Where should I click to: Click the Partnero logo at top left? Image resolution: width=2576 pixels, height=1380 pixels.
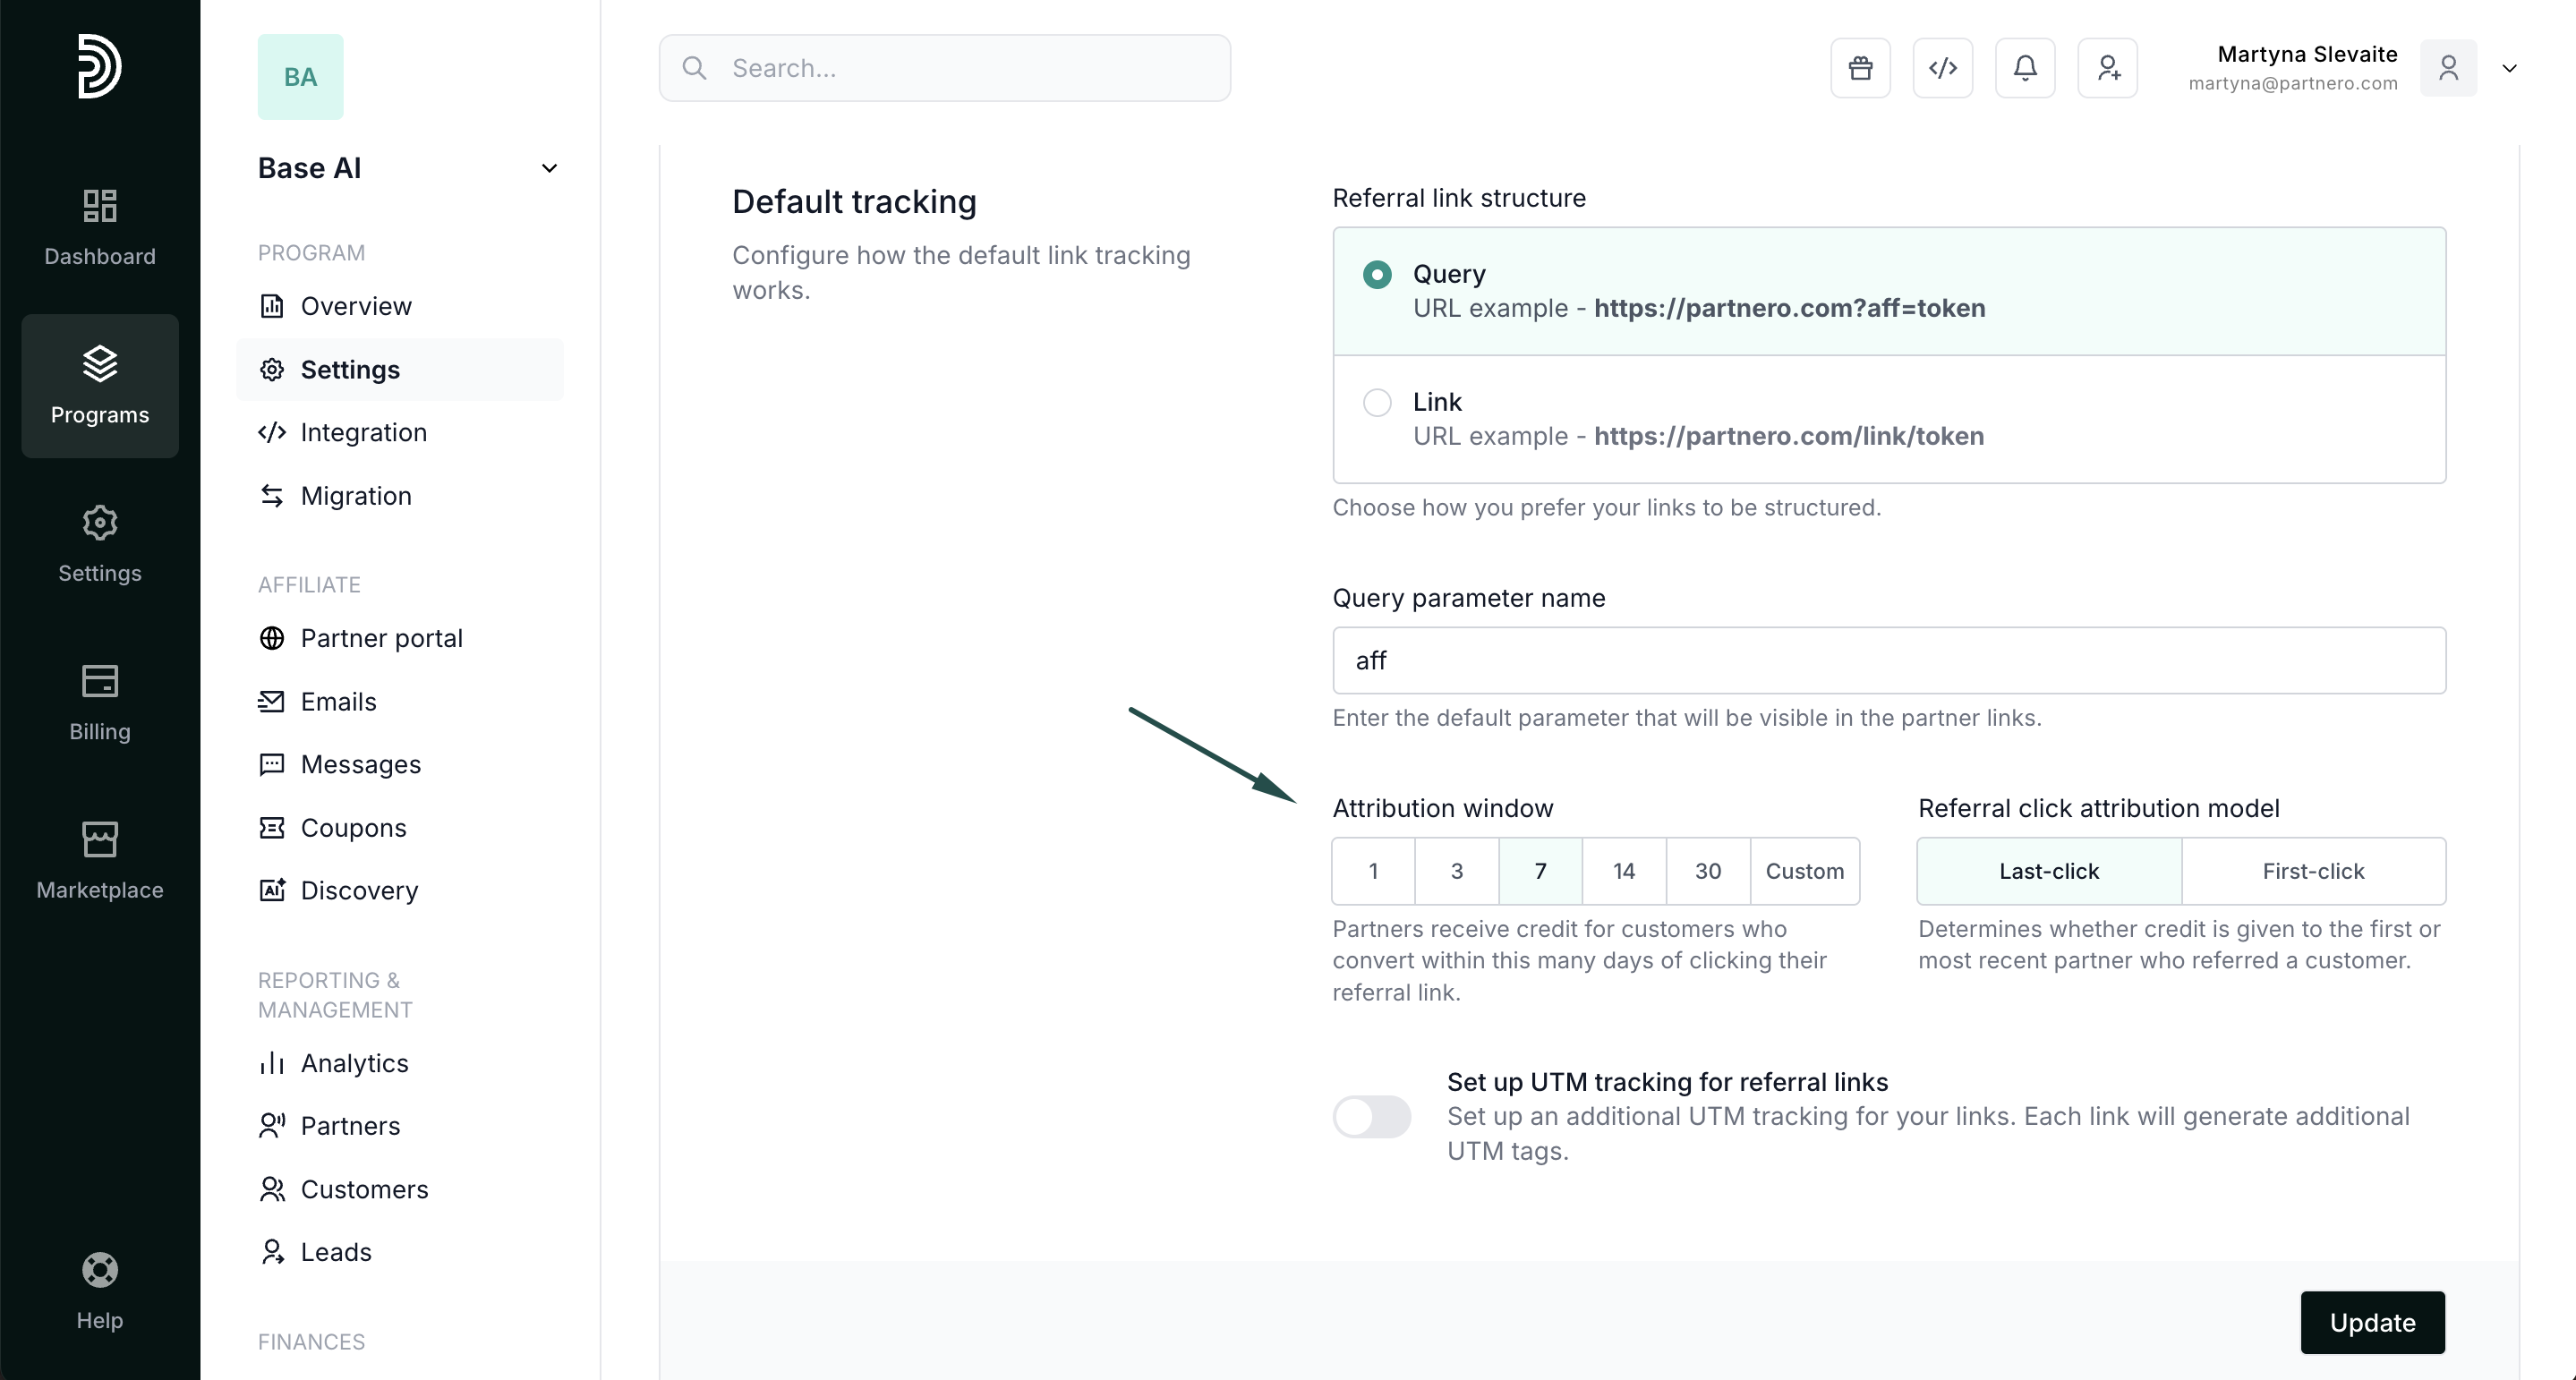coord(100,66)
